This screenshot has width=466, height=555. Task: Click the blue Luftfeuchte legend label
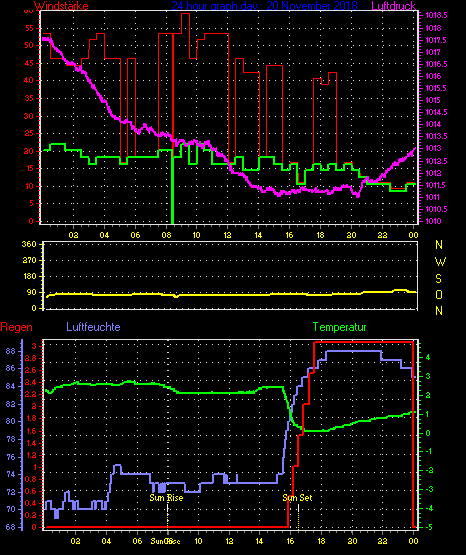(93, 327)
